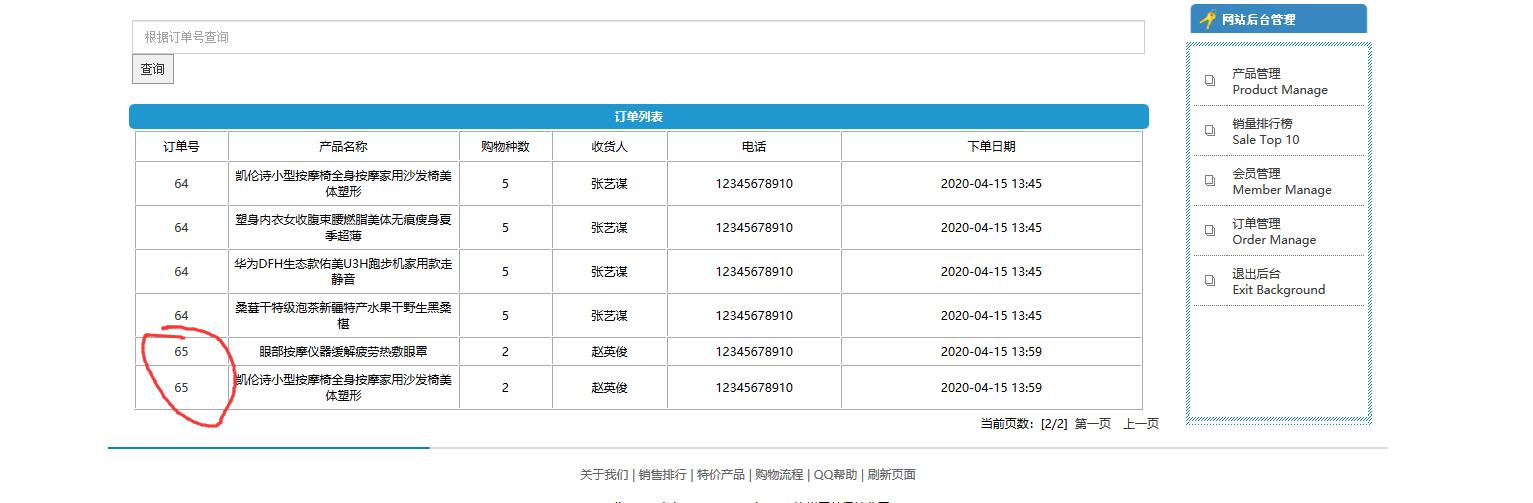Viewport: 1533px width, 503px height.
Task: Click the page icon beside 订单管理
Action: (x=1210, y=231)
